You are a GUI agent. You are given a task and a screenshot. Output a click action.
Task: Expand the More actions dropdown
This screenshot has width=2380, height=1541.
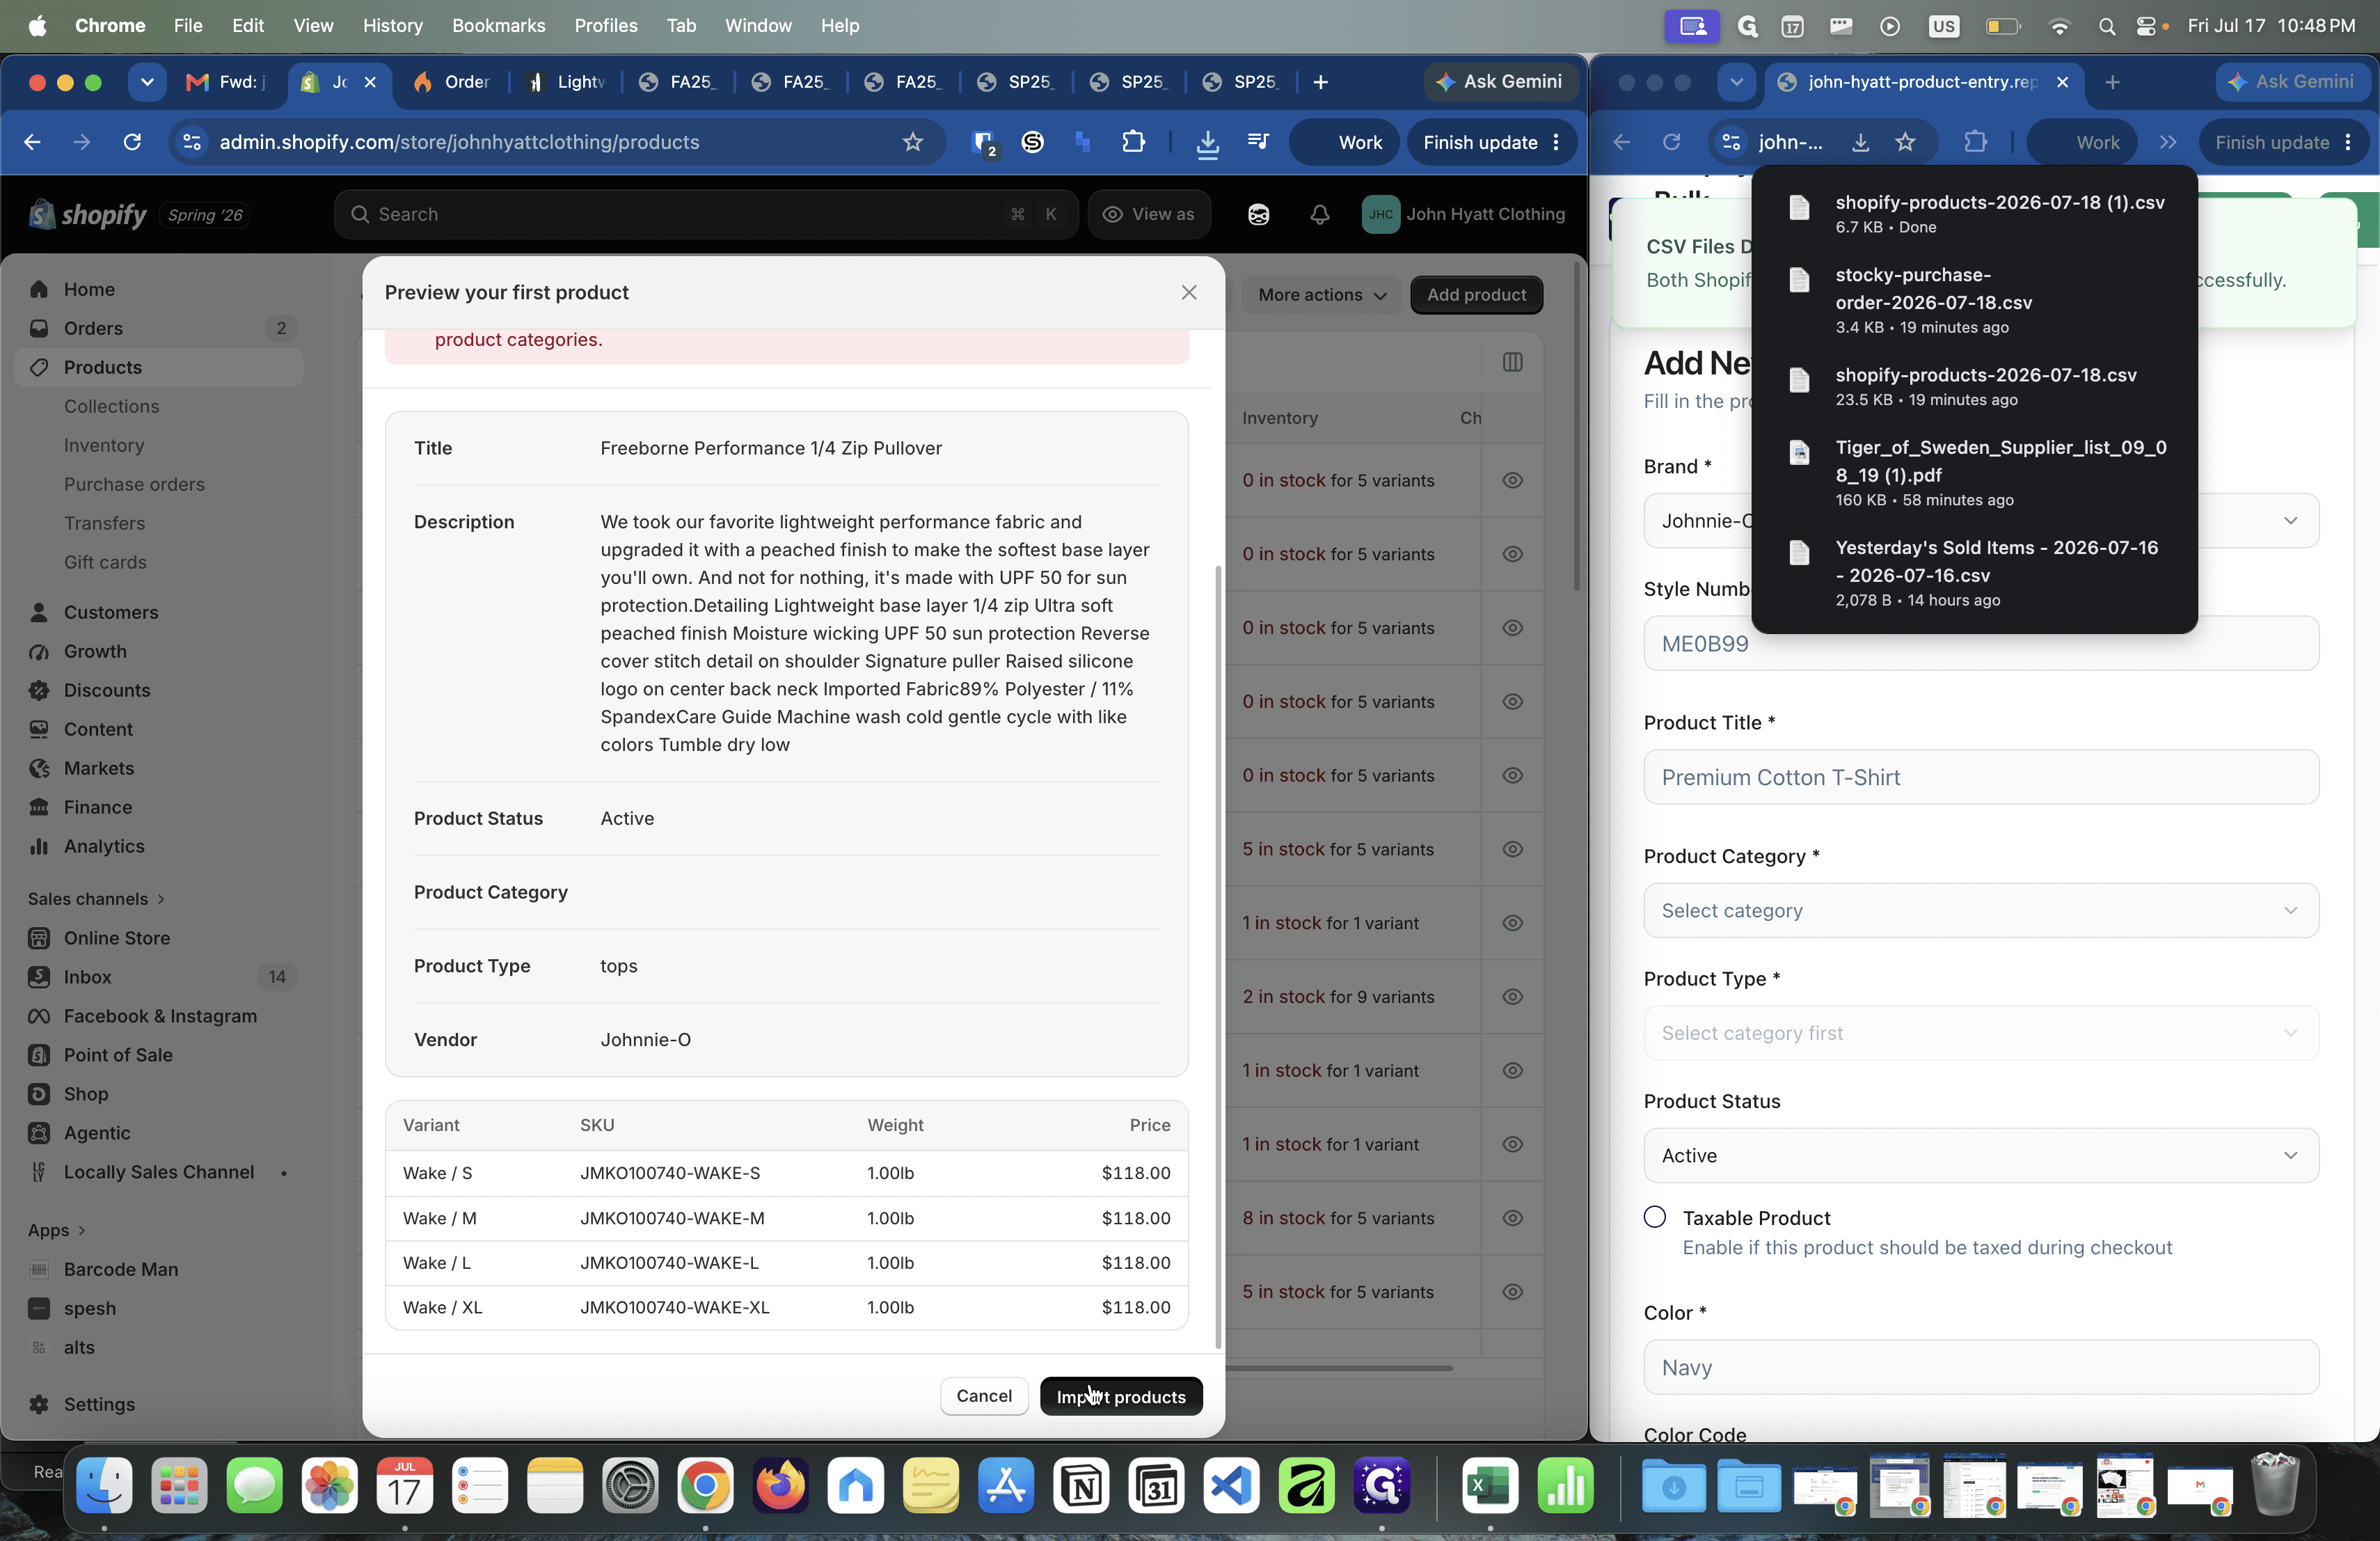coord(1321,294)
